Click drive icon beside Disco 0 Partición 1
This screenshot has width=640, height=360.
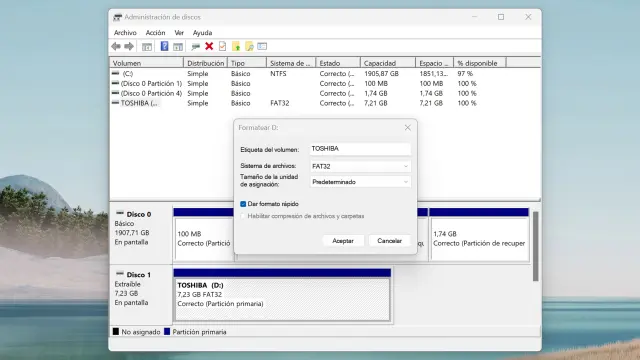click(x=116, y=83)
